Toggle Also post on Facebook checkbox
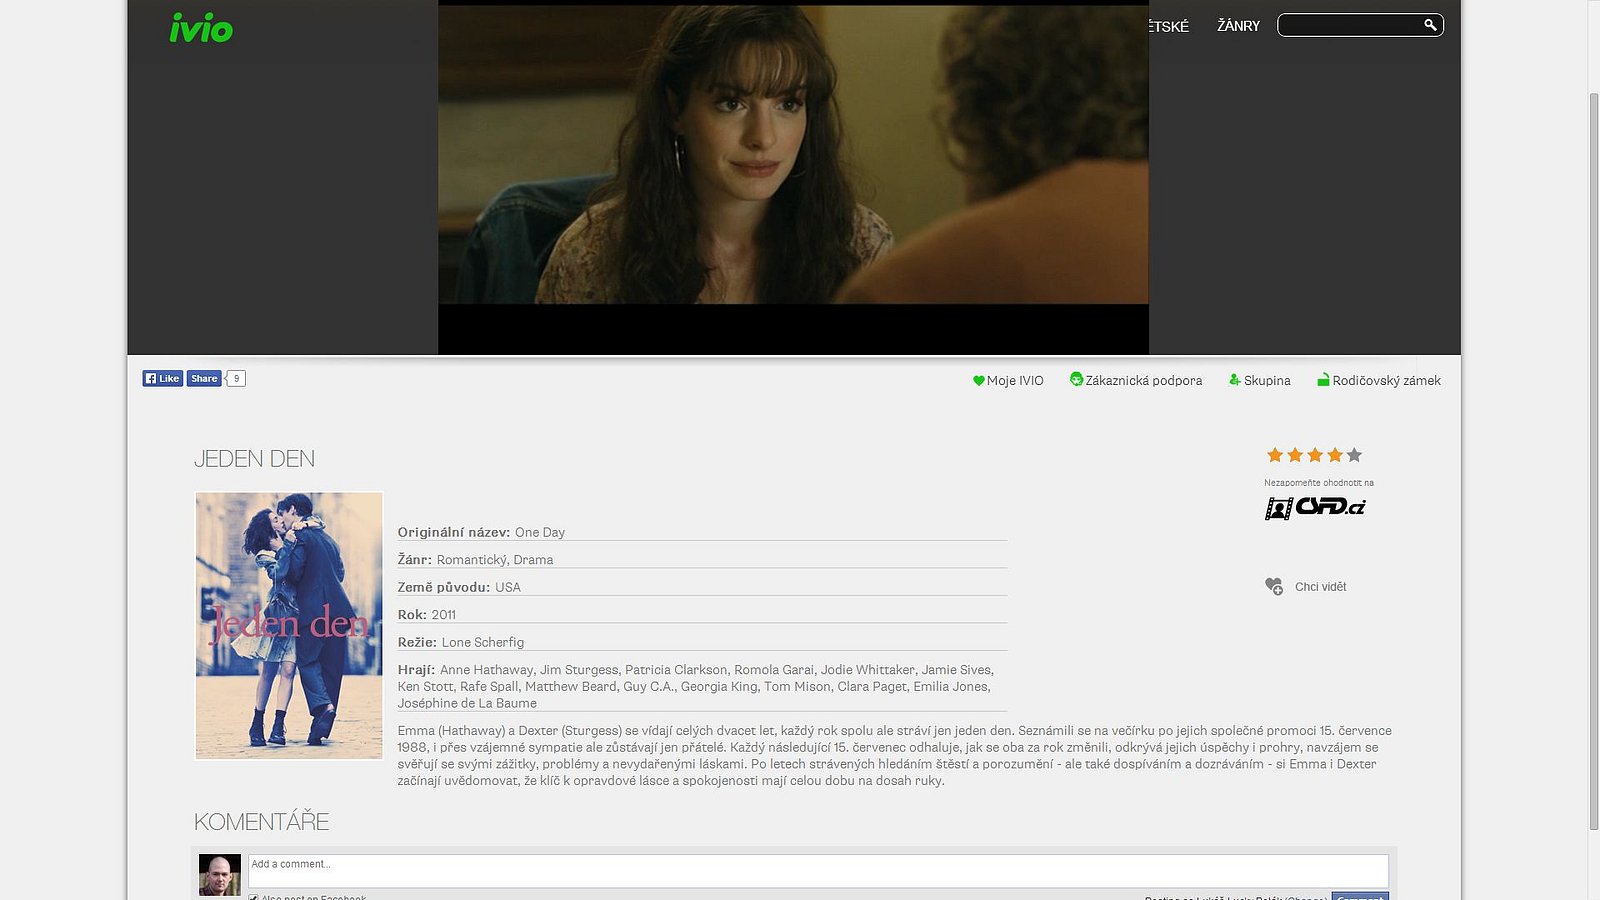1600x900 pixels. pyautogui.click(x=254, y=897)
